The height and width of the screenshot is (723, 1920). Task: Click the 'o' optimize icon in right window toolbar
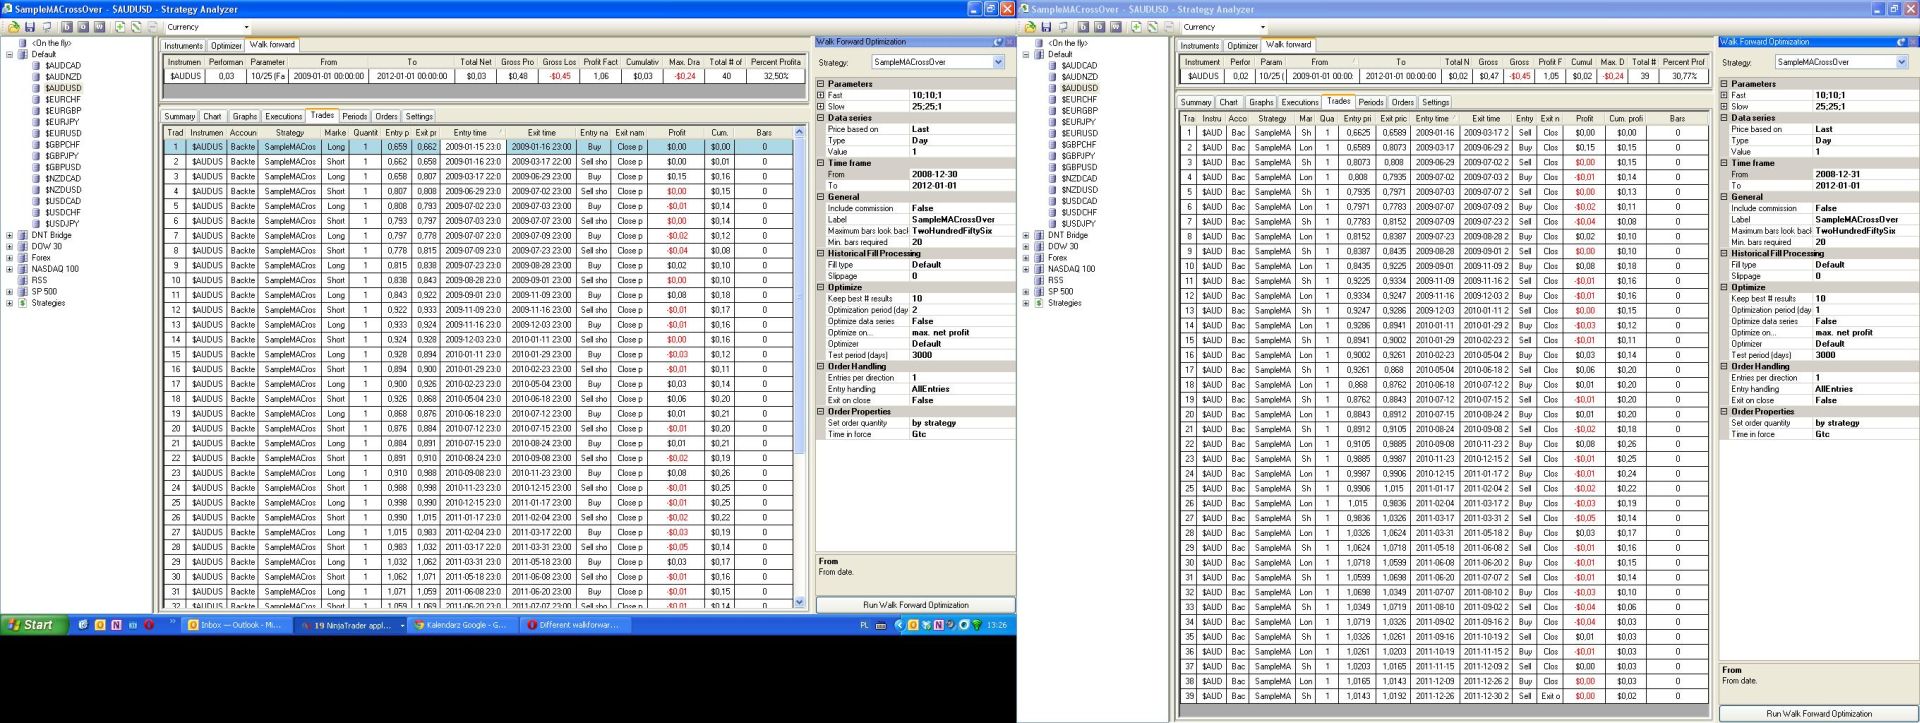(x=1099, y=27)
